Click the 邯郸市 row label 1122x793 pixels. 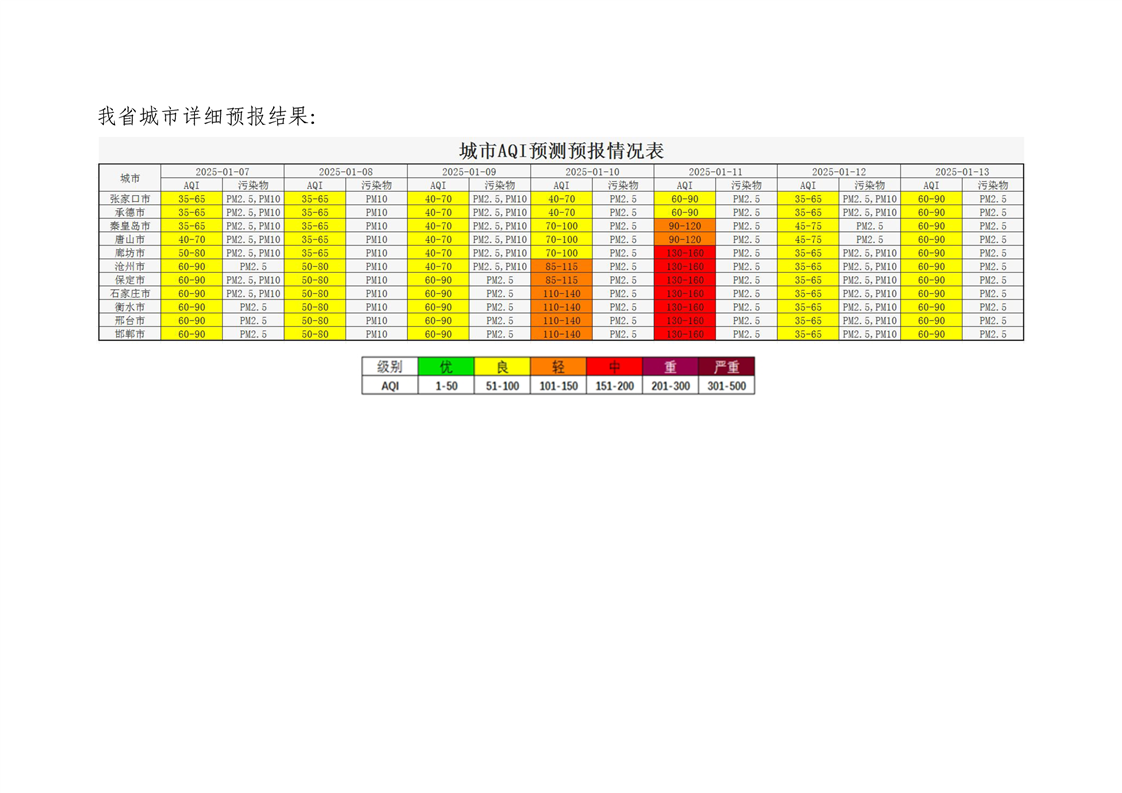point(130,334)
